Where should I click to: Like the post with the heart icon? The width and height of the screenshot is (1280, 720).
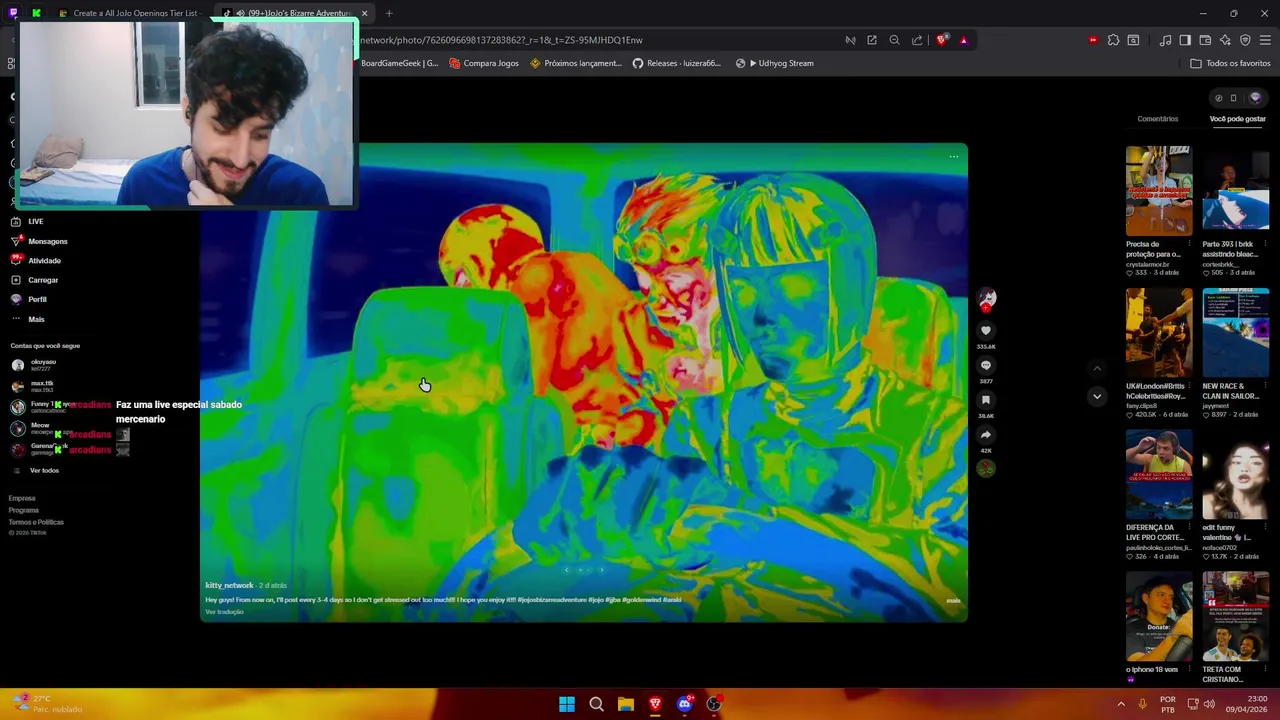985,330
